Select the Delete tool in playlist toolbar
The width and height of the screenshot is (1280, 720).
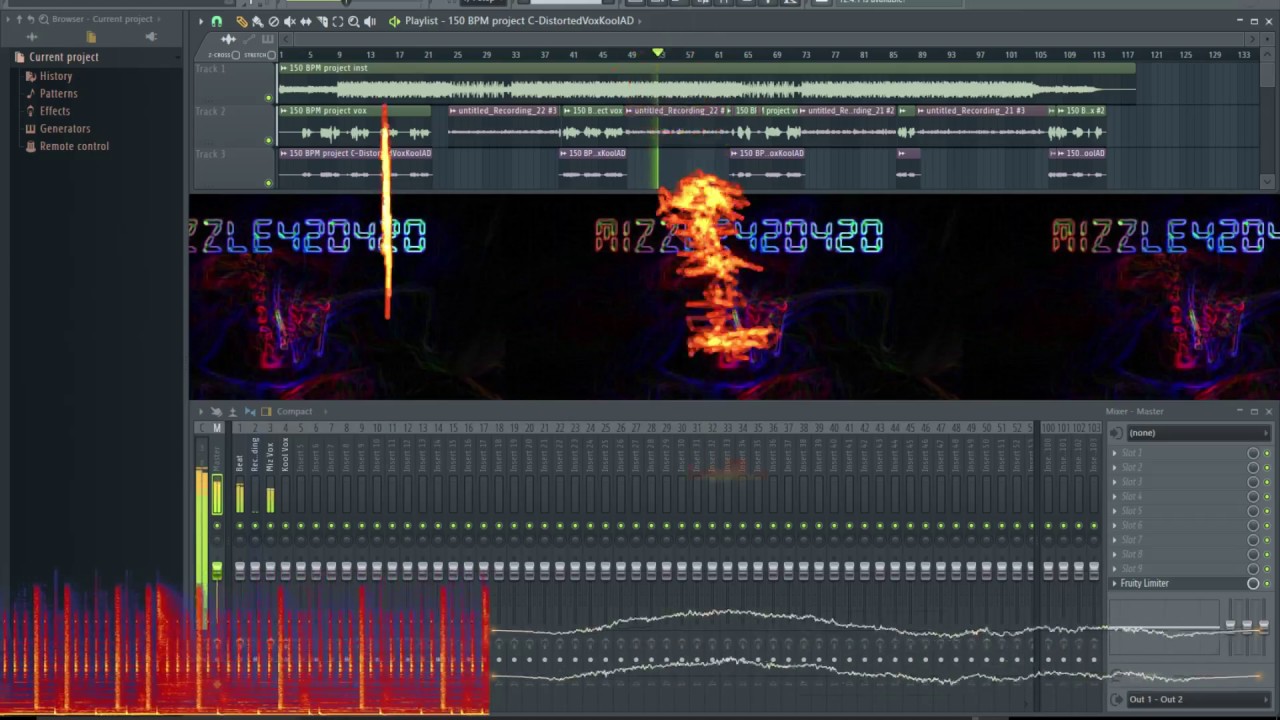pyautogui.click(x=273, y=21)
